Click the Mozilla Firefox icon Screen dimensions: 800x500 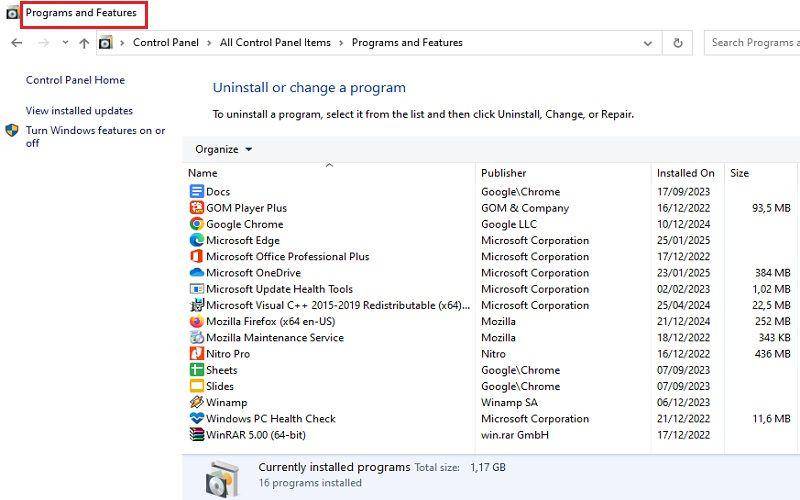coord(196,321)
